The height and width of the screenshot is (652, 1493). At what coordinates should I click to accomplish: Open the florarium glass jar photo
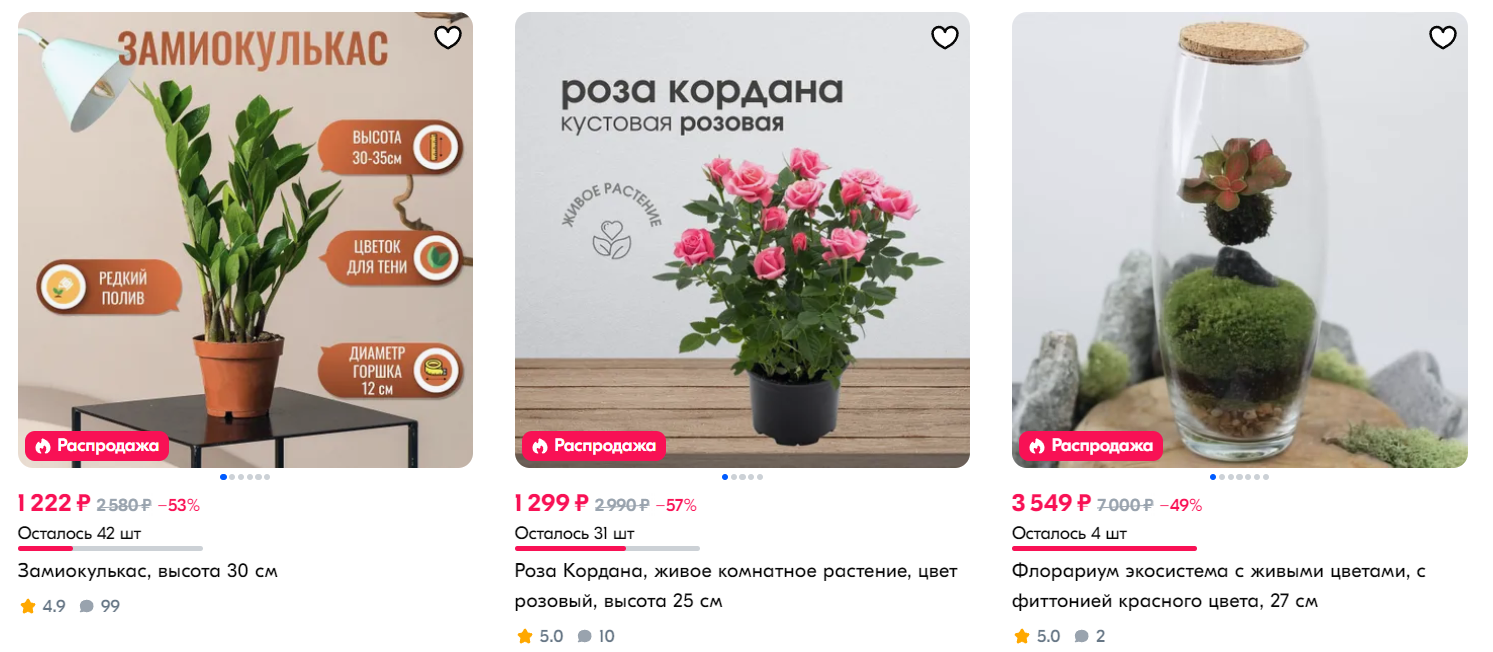click(x=1240, y=240)
